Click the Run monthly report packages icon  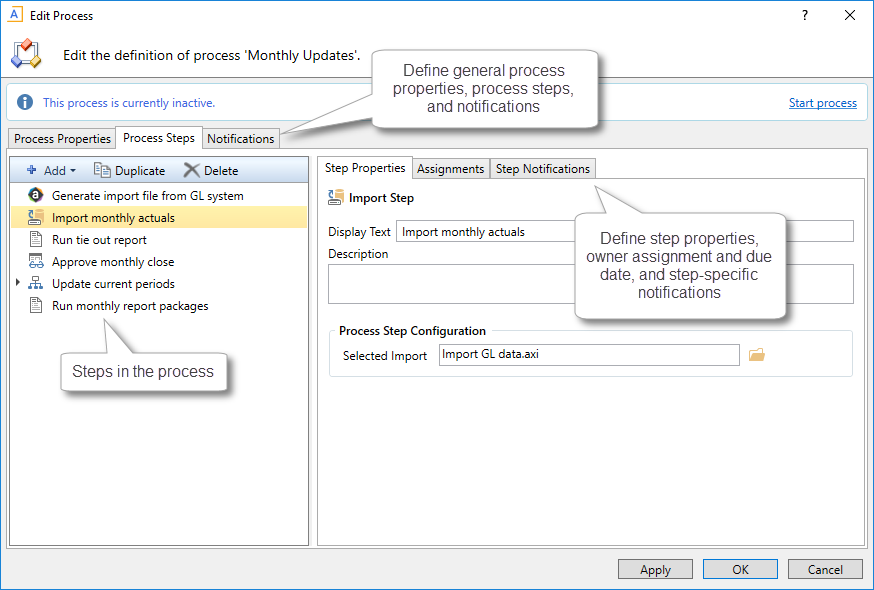35,306
